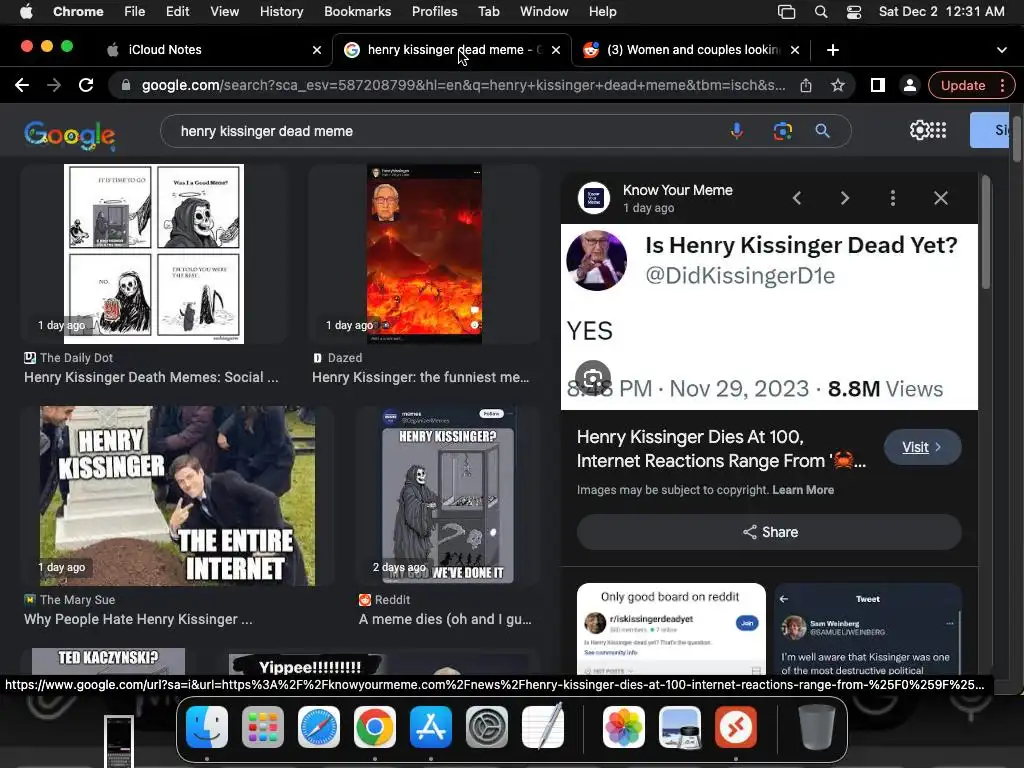Click the Chrome forward arrow

pyautogui.click(x=54, y=85)
